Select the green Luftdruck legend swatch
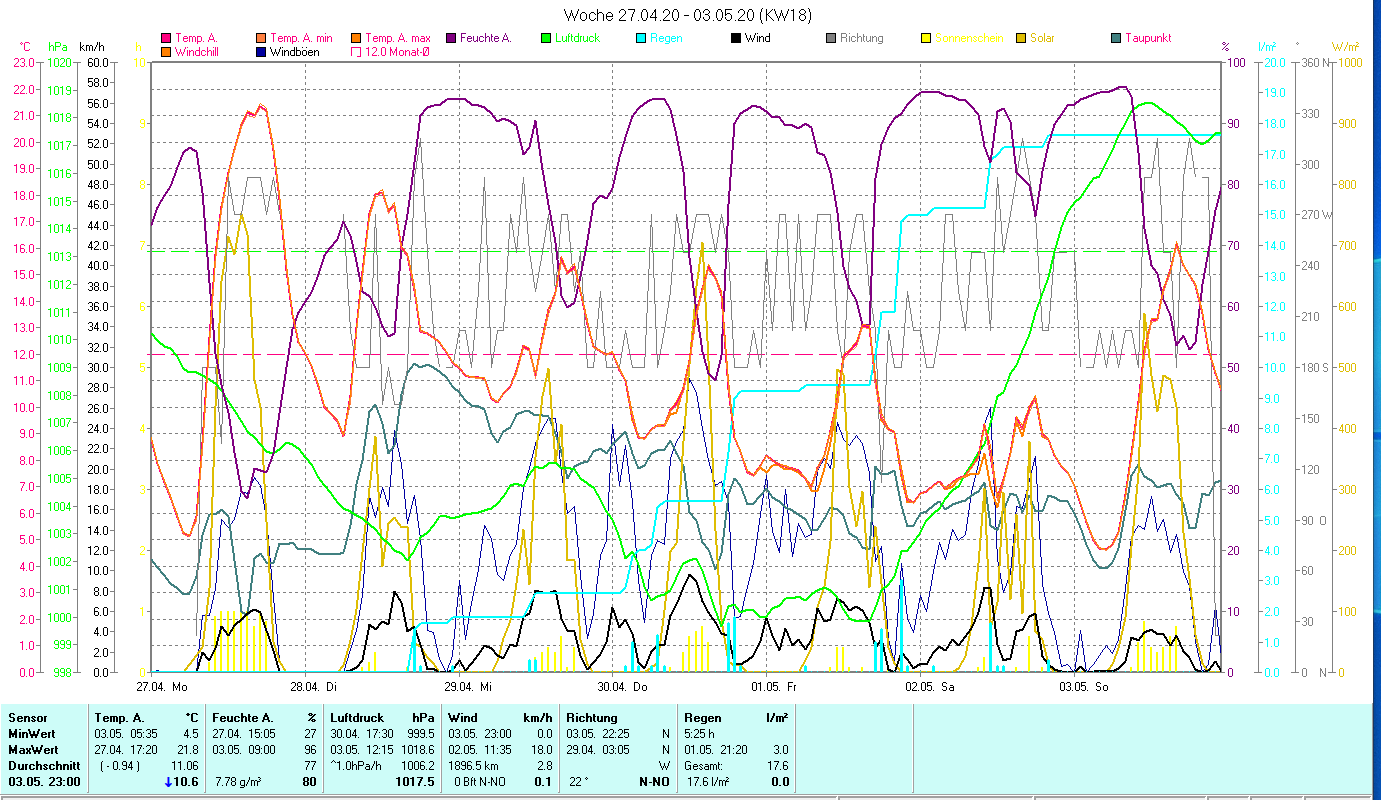 point(546,39)
